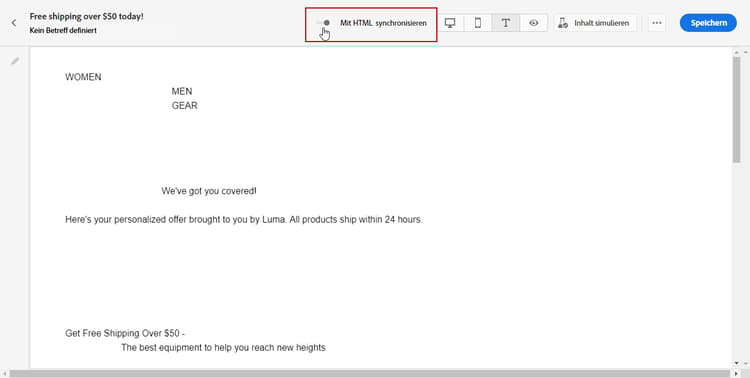Image resolution: width=750 pixels, height=378 pixels.
Task: Switch to mobile preview view
Action: [477, 22]
